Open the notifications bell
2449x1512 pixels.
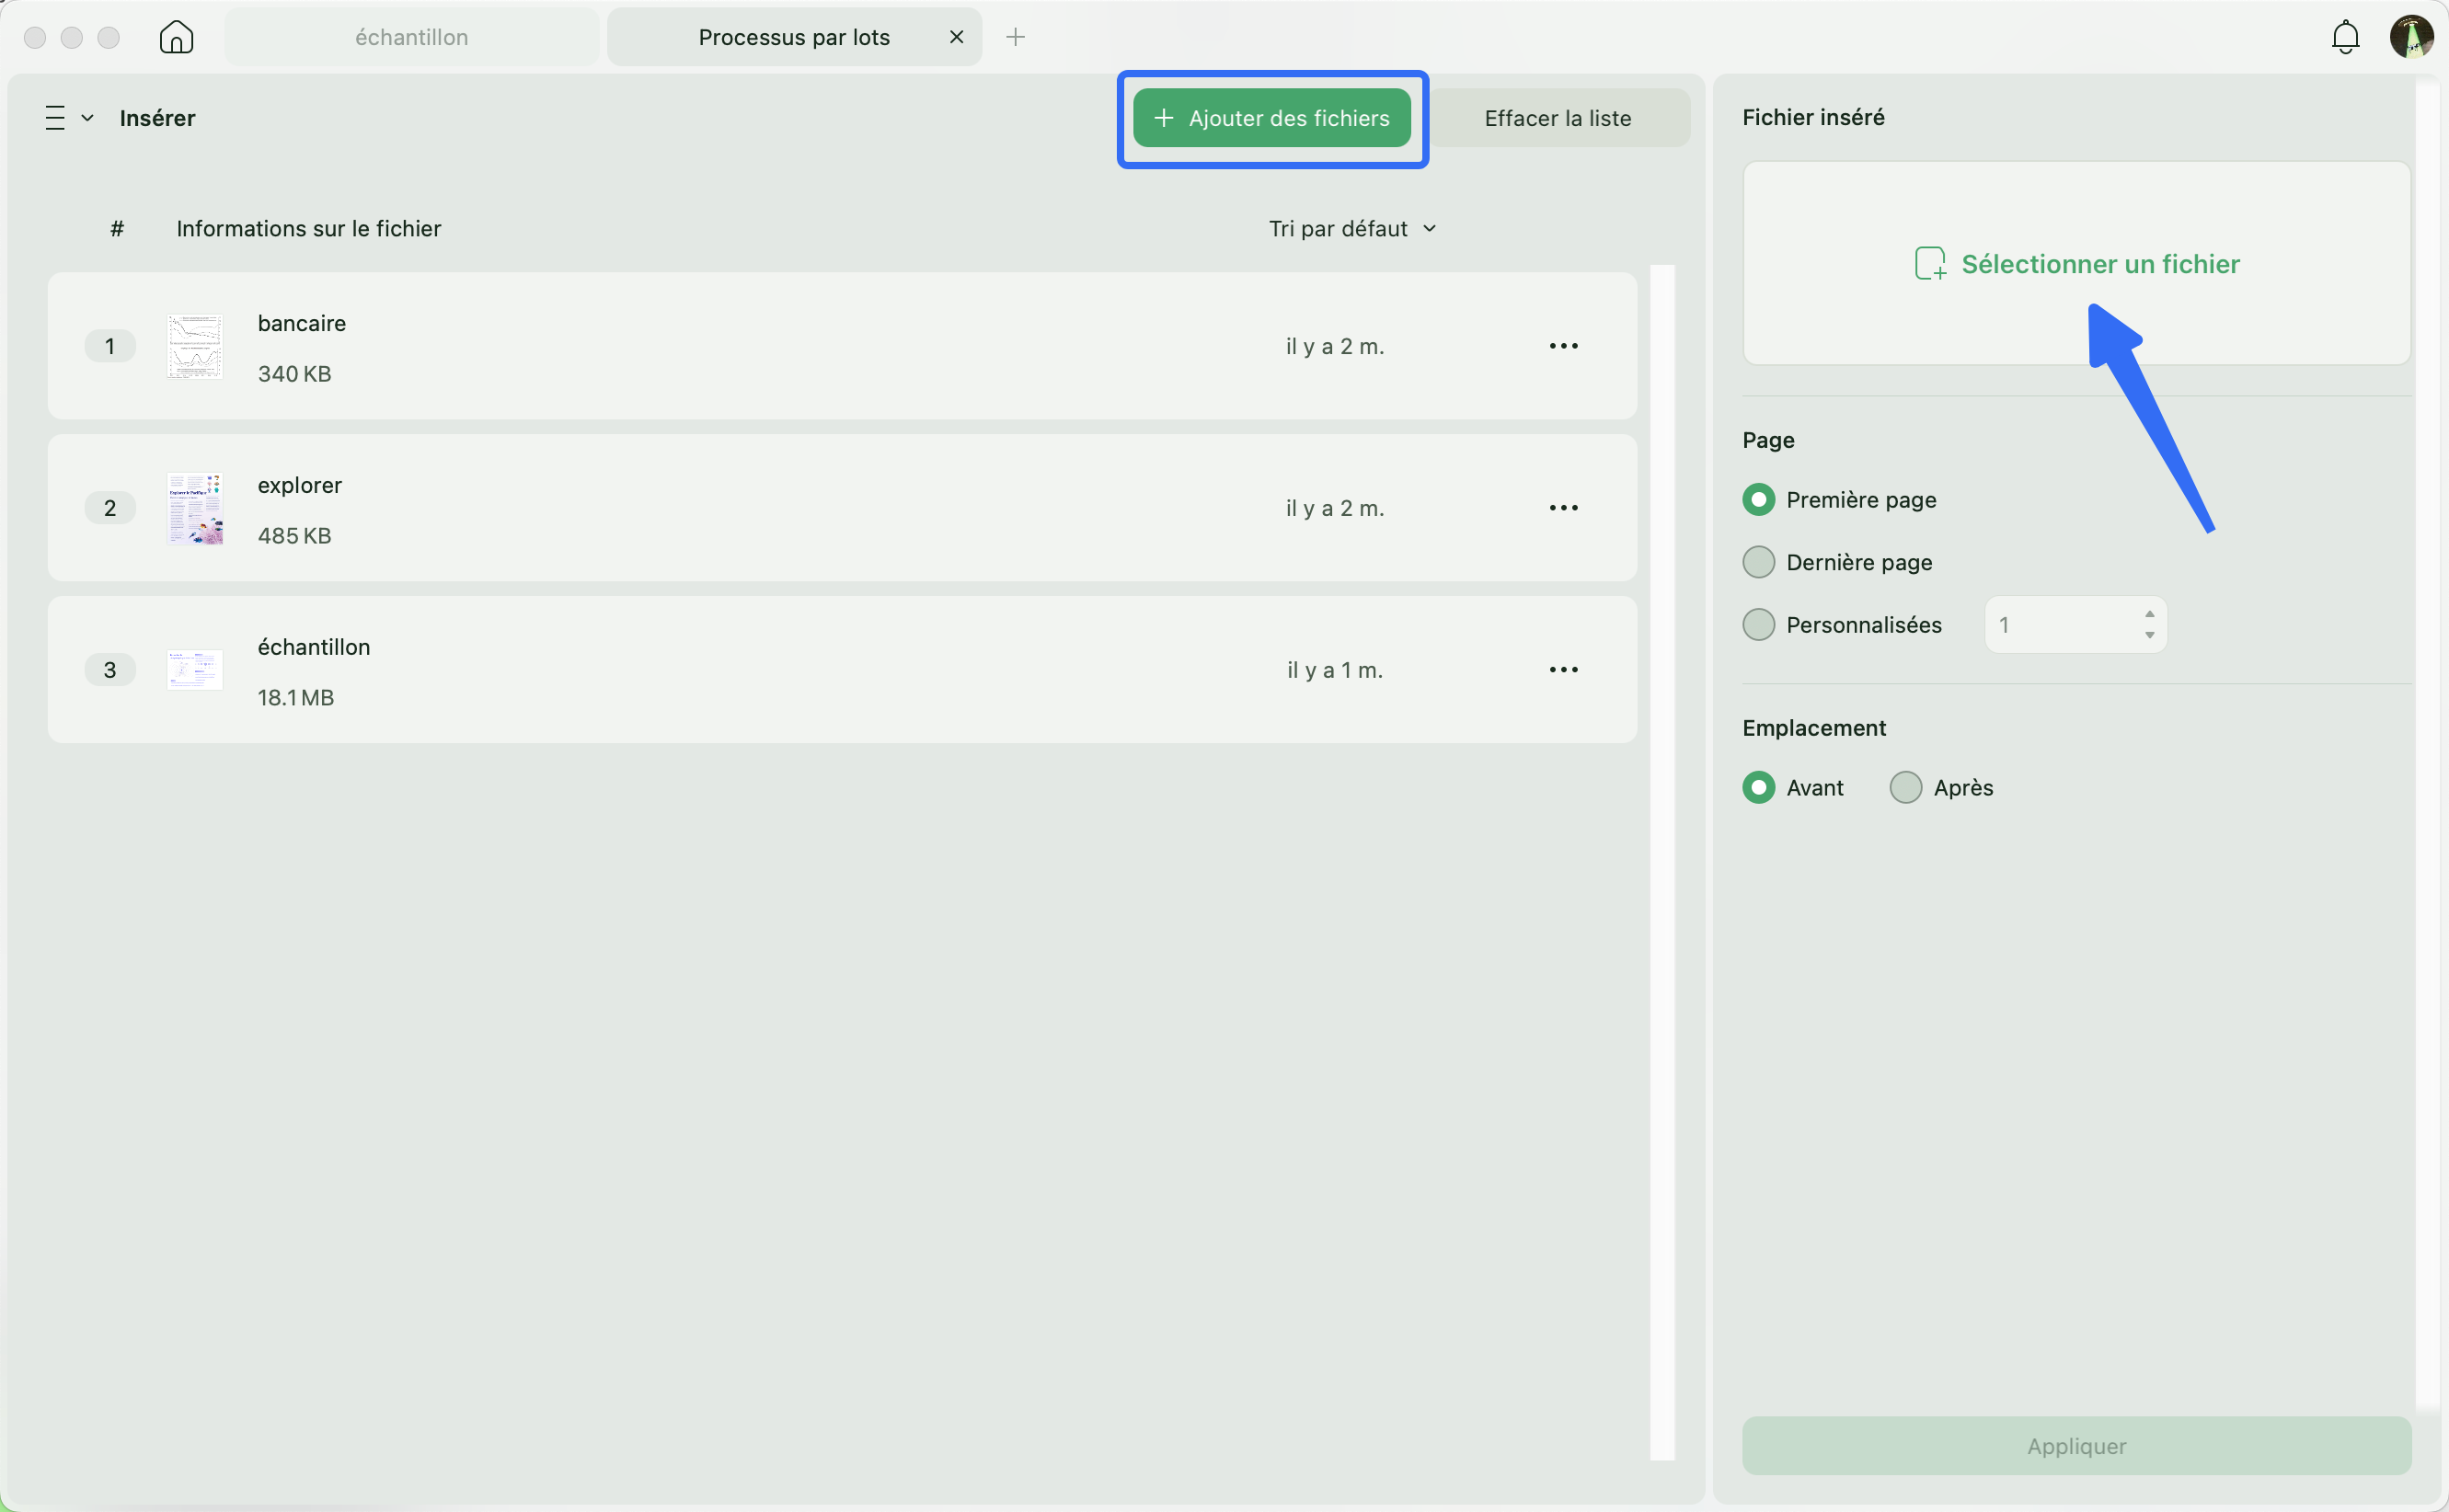(2345, 37)
